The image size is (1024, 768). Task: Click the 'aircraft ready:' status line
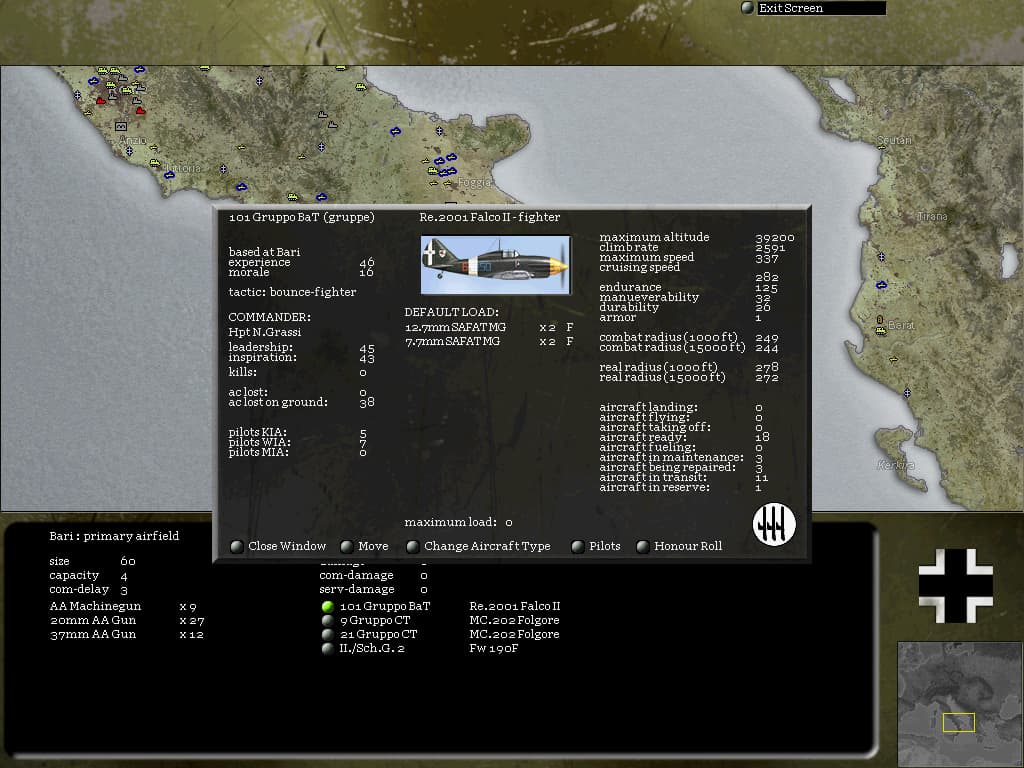[x=684, y=437]
